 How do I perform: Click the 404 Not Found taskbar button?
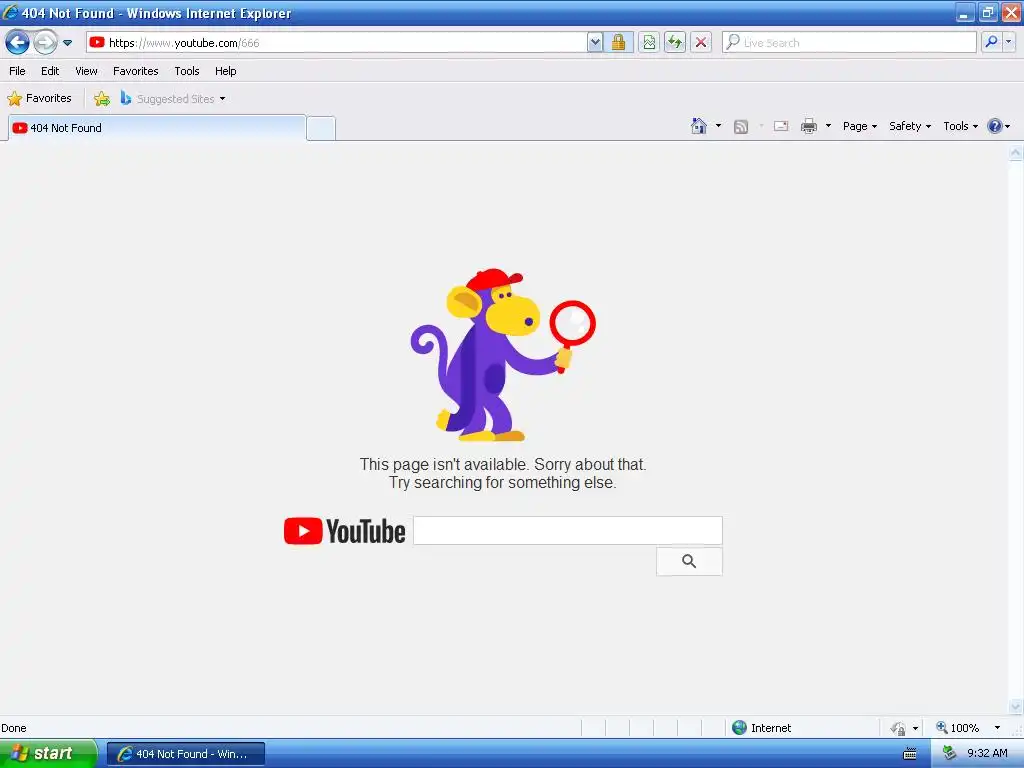tap(186, 754)
